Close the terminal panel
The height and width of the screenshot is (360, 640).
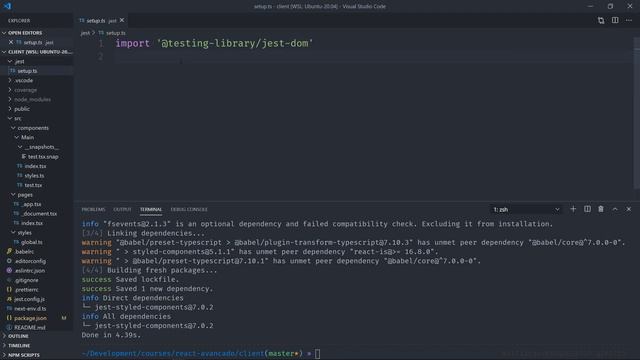coord(629,209)
